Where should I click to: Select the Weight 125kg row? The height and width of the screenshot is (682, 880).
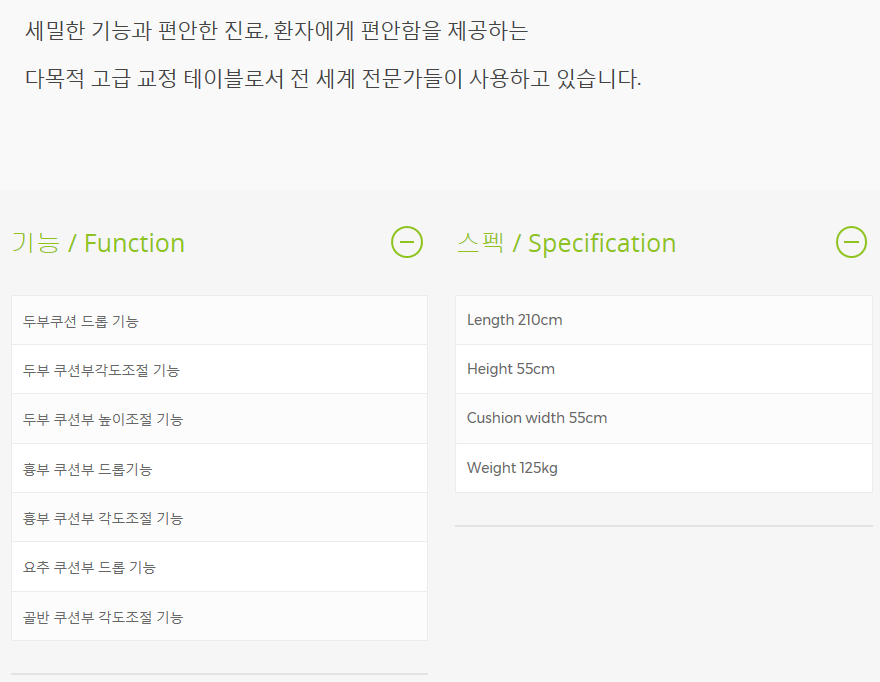click(x=663, y=468)
